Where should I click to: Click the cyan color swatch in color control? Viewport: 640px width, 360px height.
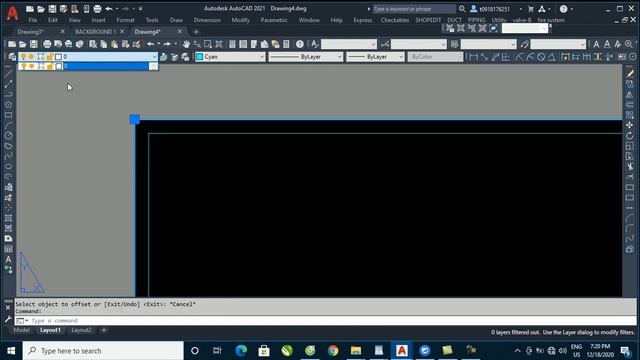pyautogui.click(x=200, y=57)
